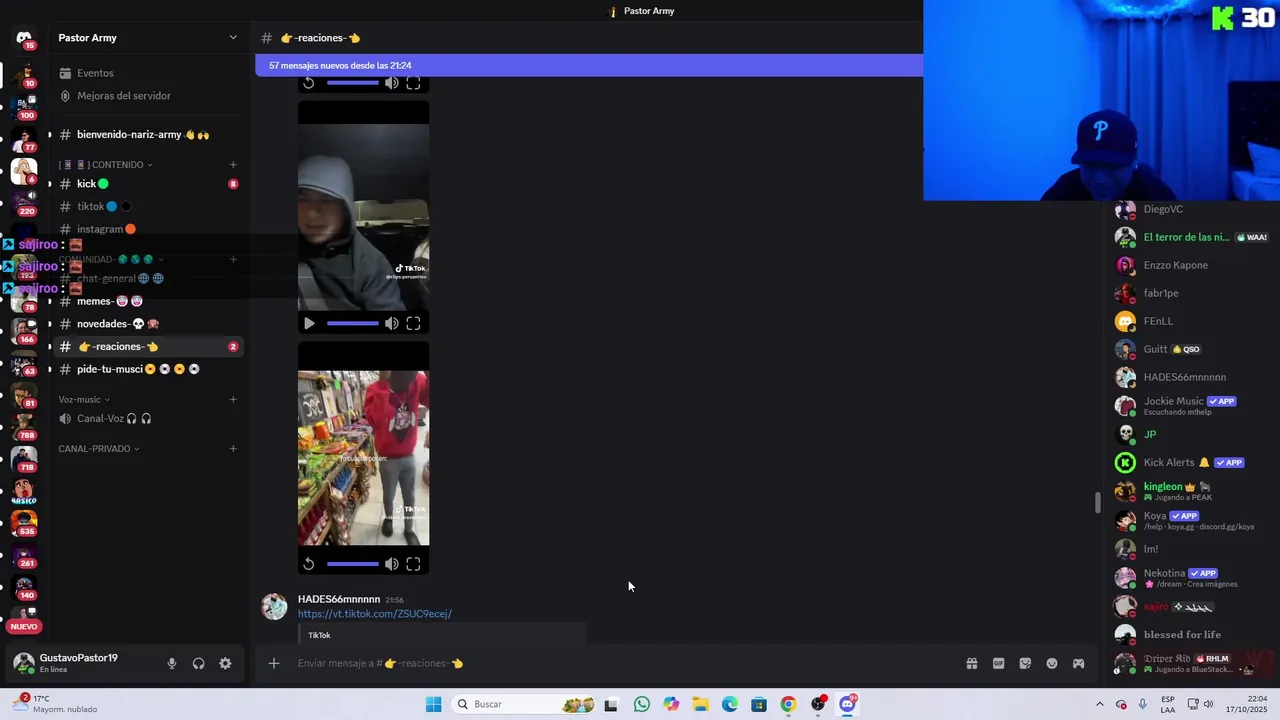Open Kick Alerts member profile
Screen dimensions: 1280x720
(x=1192, y=463)
